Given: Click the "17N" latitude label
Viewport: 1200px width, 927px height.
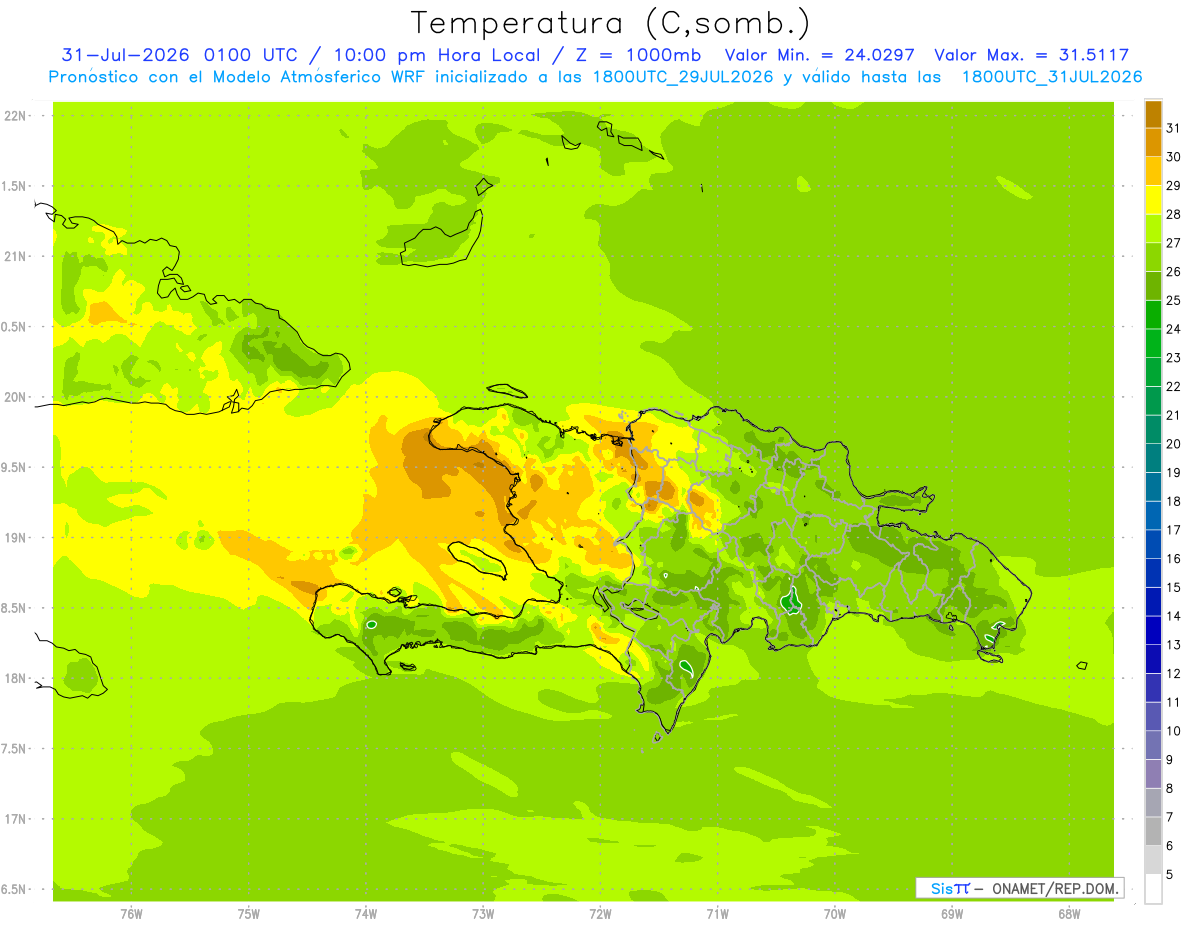Looking at the screenshot, I should point(15,819).
